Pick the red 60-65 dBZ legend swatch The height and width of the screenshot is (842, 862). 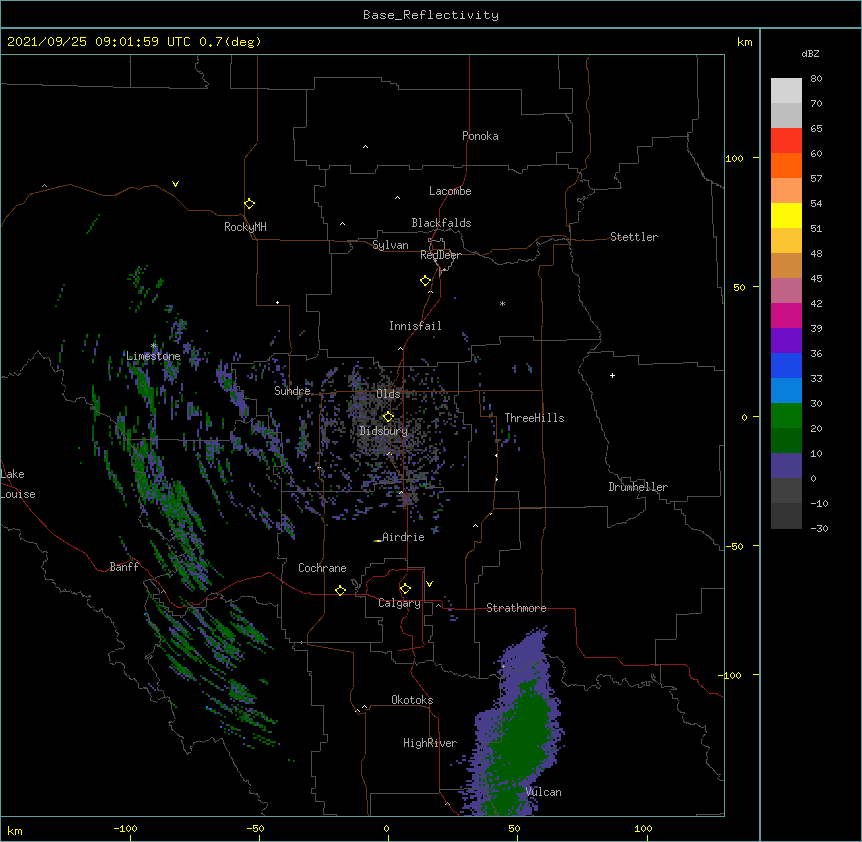click(786, 141)
